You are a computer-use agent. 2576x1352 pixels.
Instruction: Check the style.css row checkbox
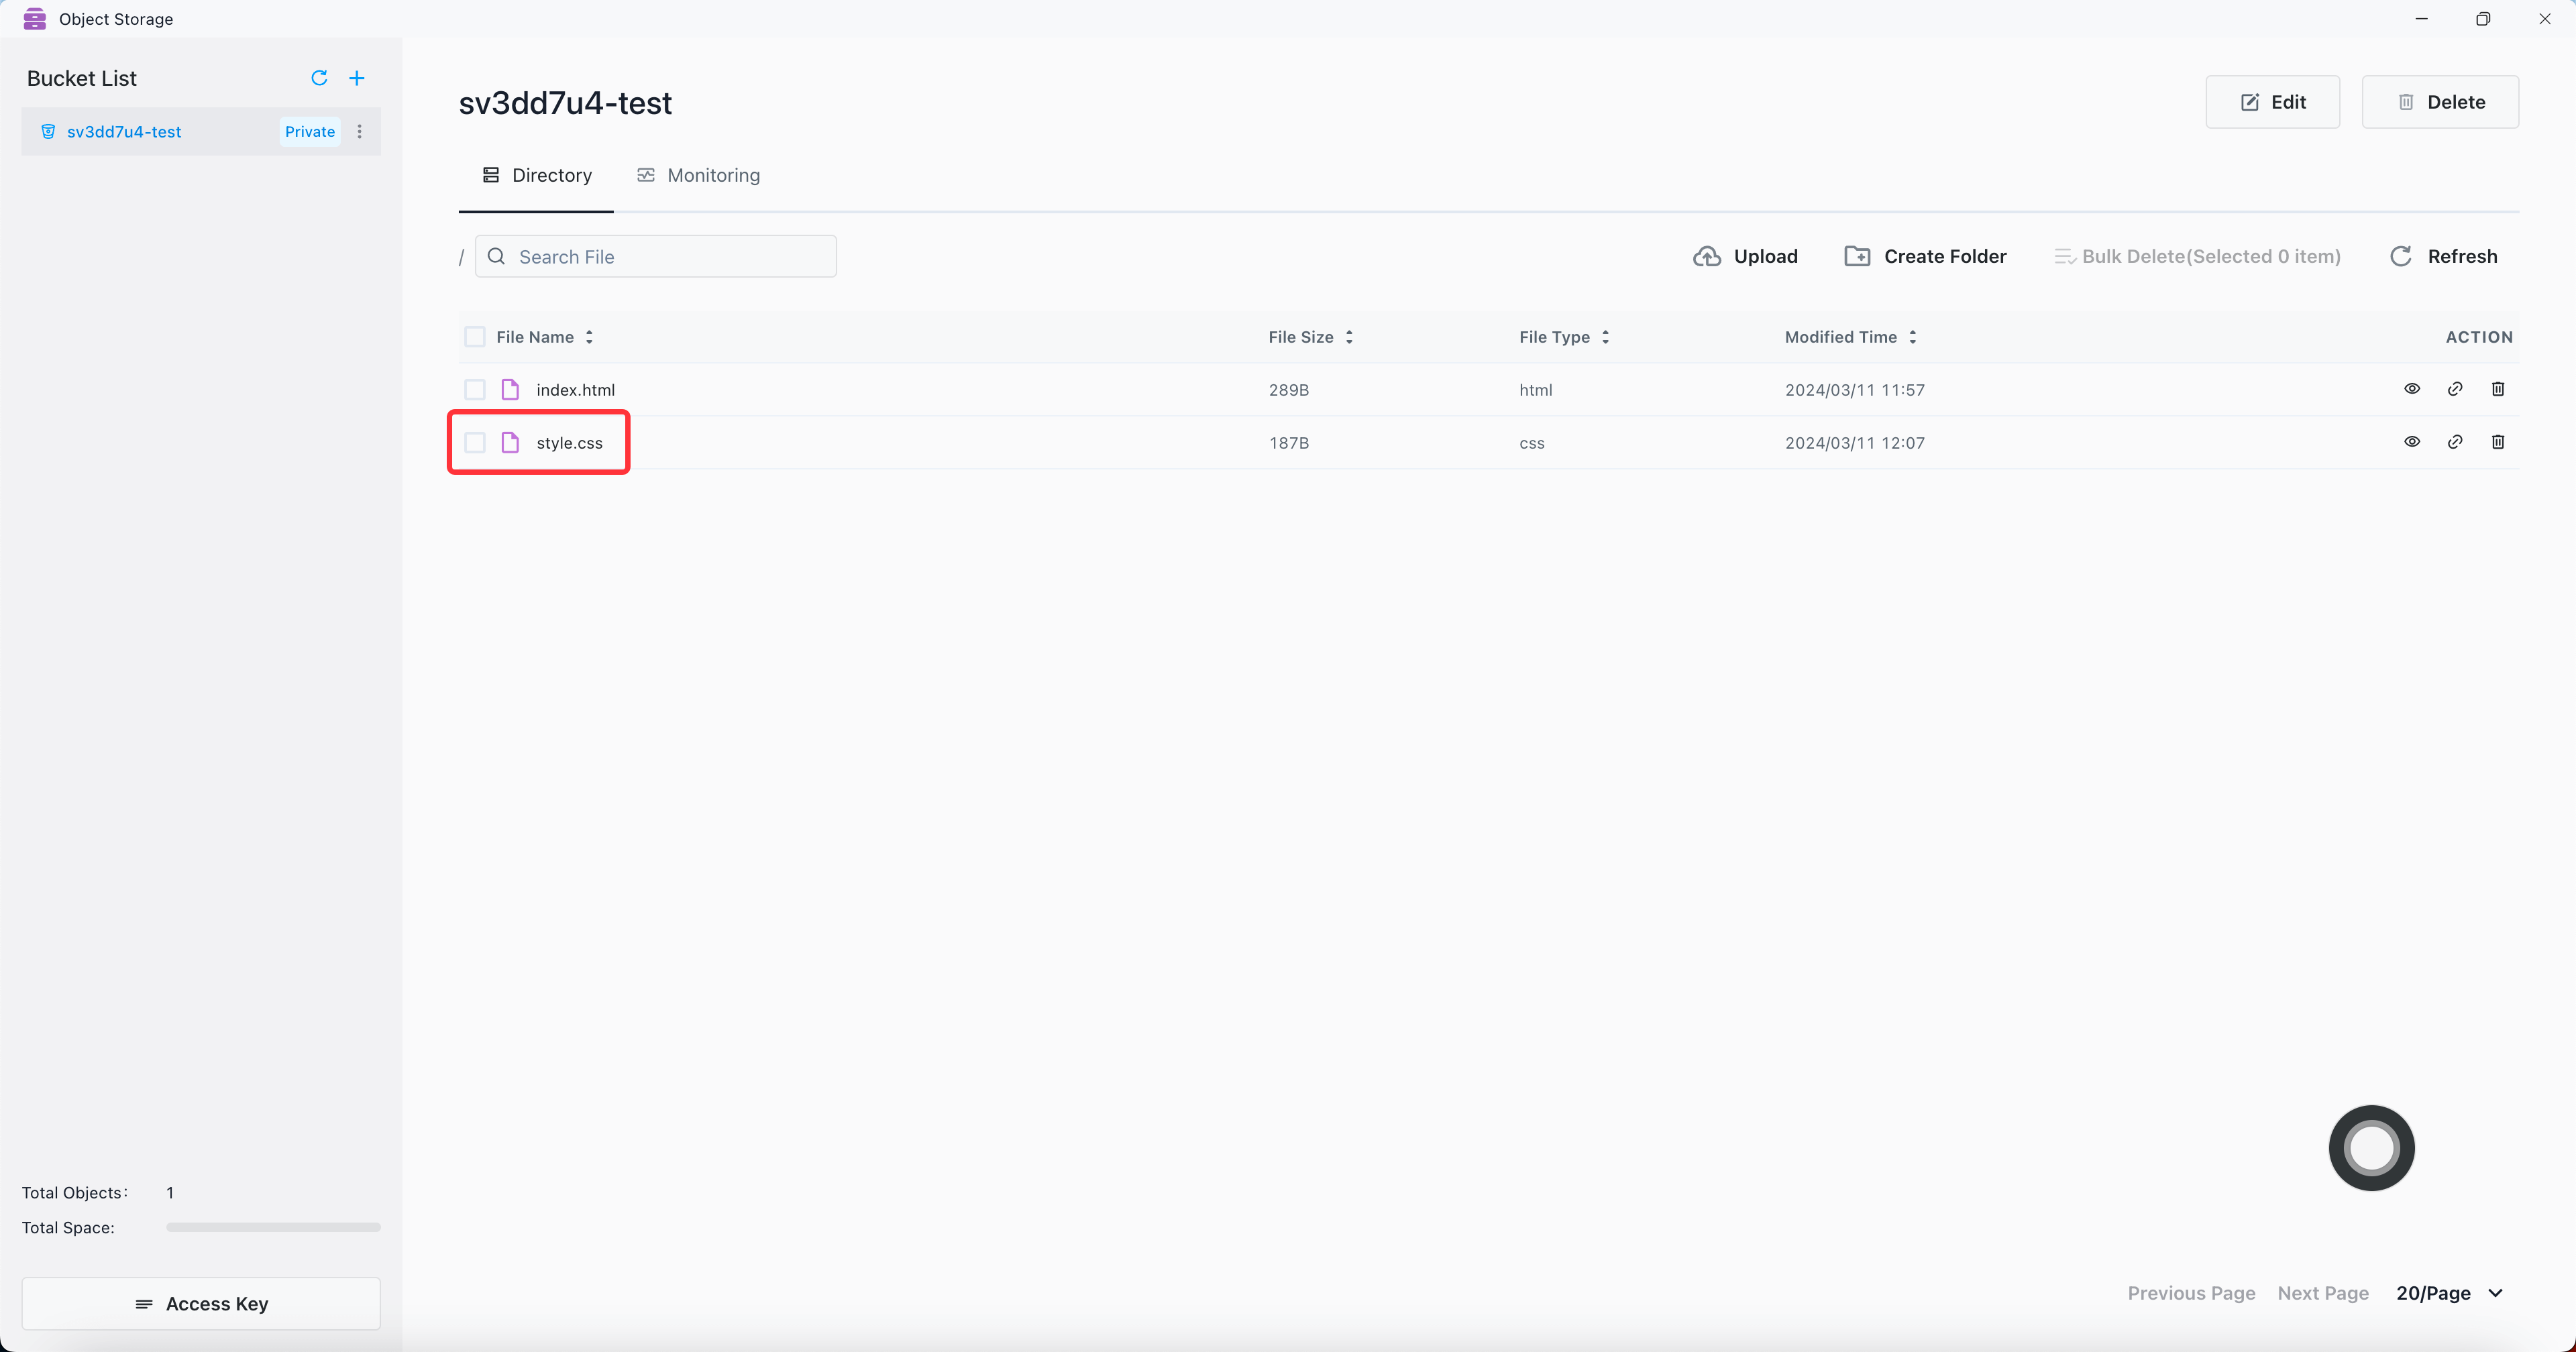[475, 443]
